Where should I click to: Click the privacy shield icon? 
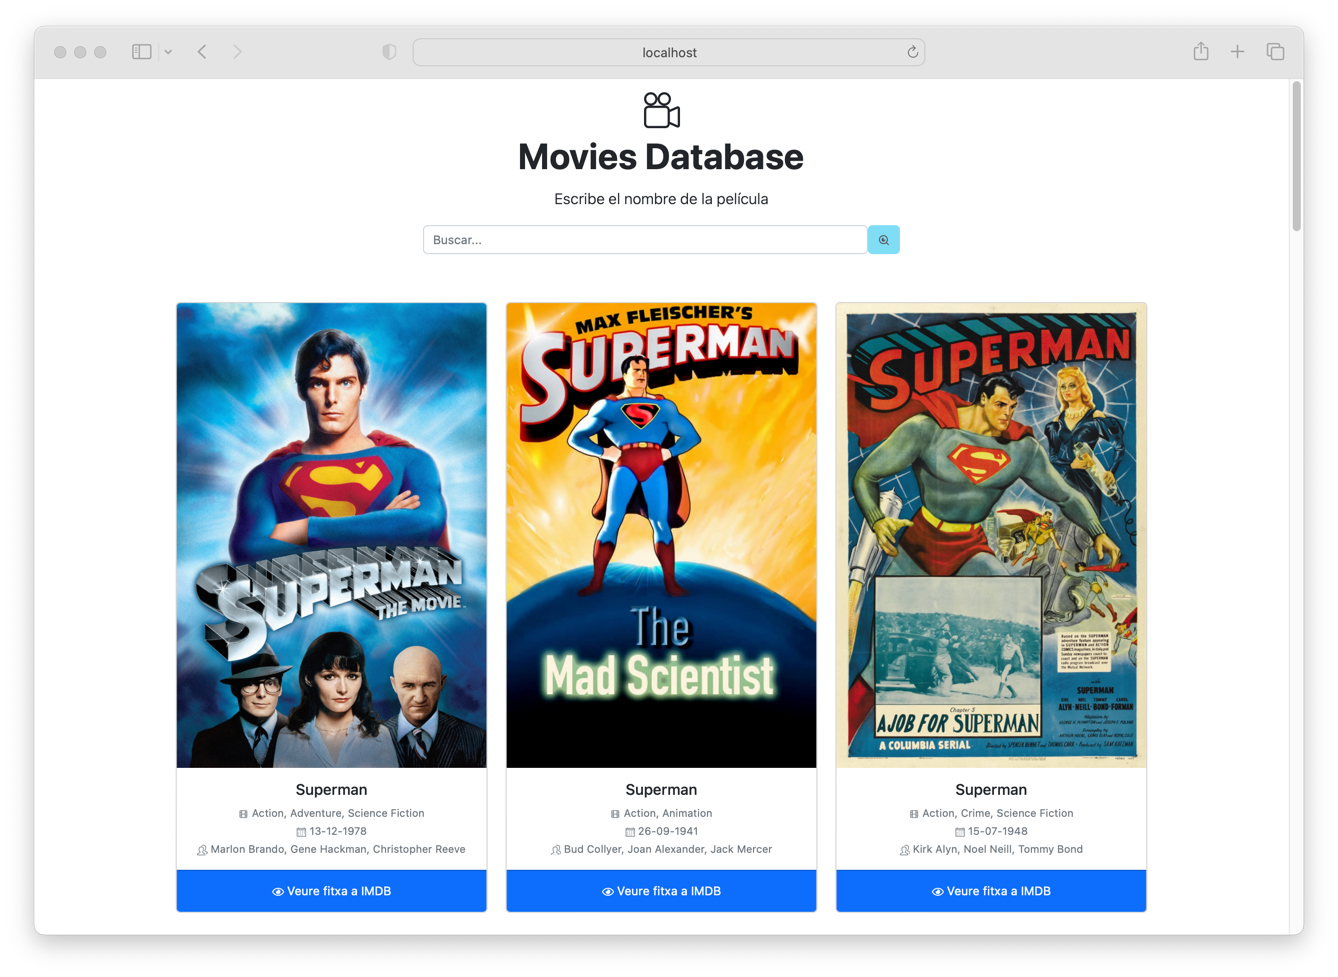coord(389,52)
